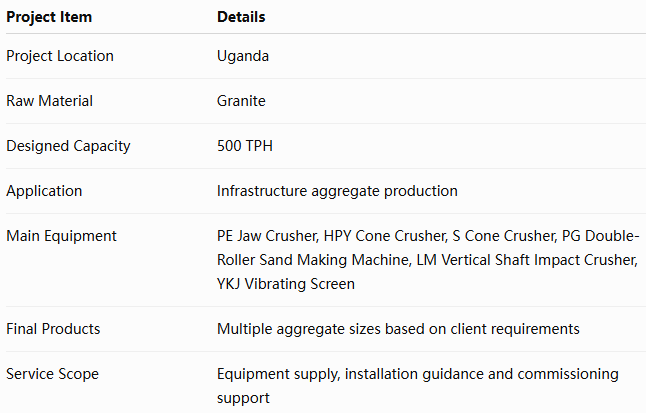Click the YKJ Vibrating Screen text
Image resolution: width=646 pixels, height=413 pixels.
tap(286, 284)
